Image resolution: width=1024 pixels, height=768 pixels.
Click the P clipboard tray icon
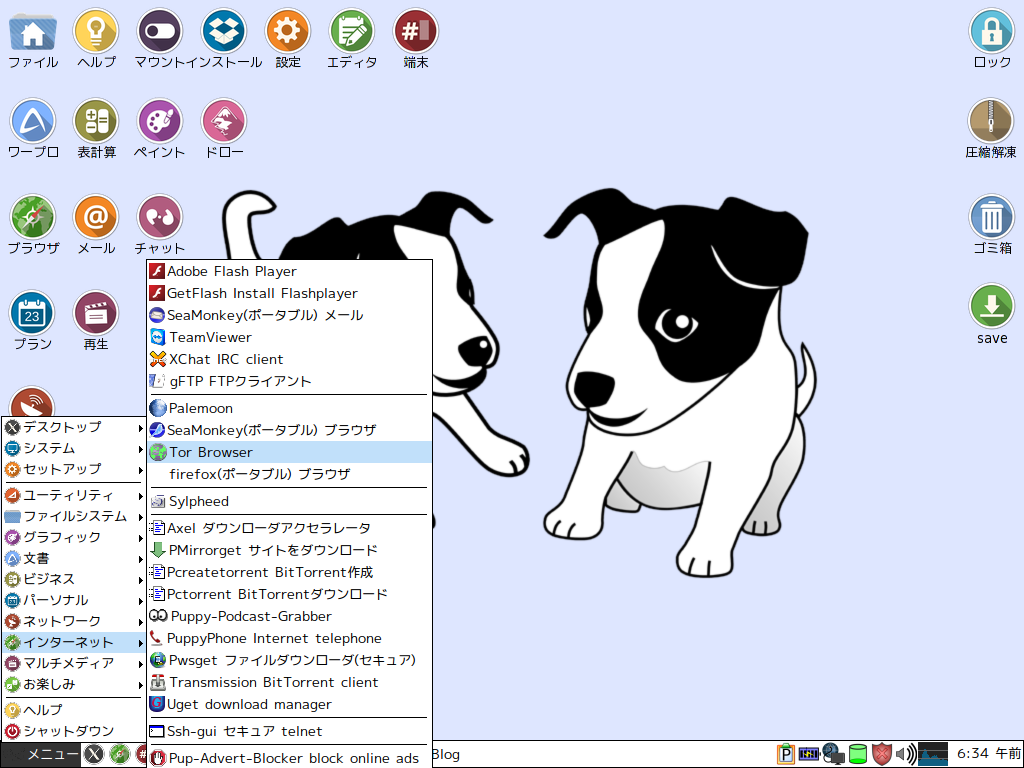pyautogui.click(x=786, y=754)
